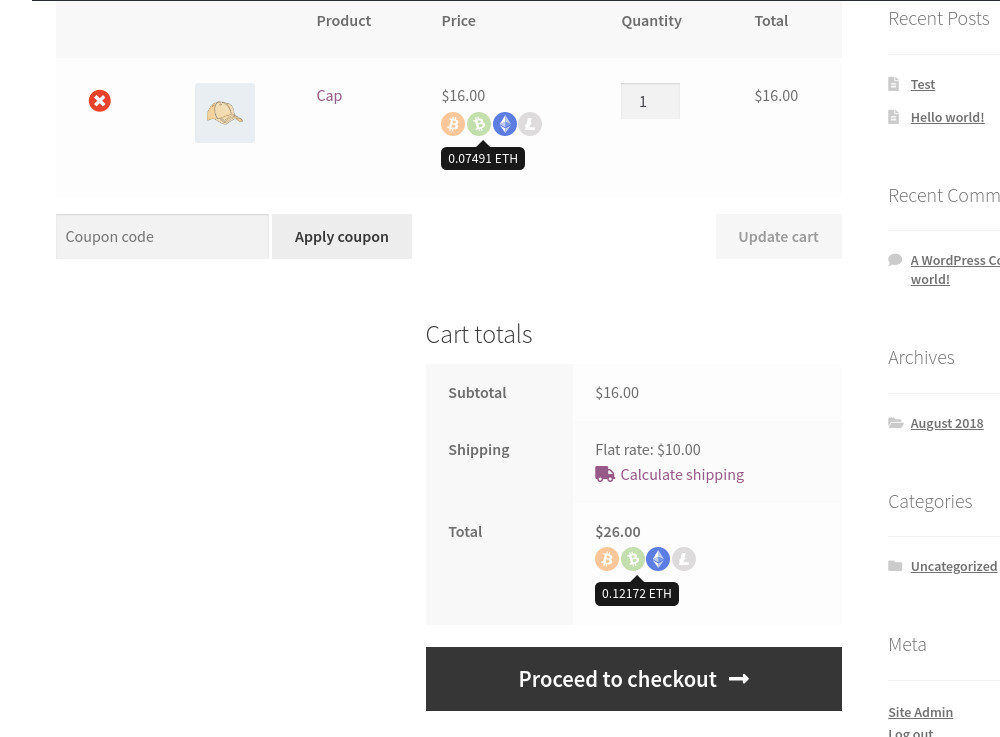
Task: Click Ethereum icon under the $26.00 total
Action: pyautogui.click(x=658, y=559)
